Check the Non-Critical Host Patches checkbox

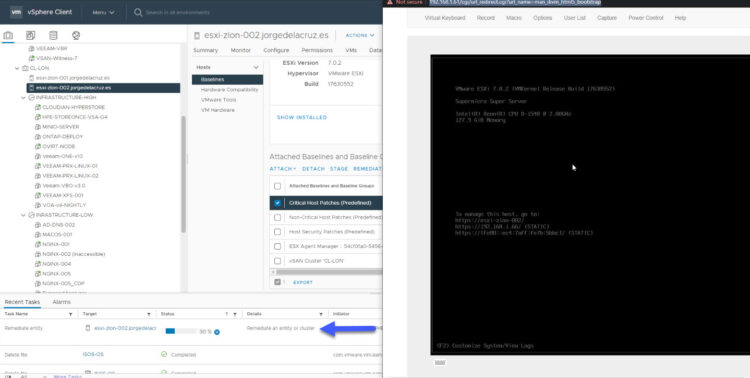point(277,217)
